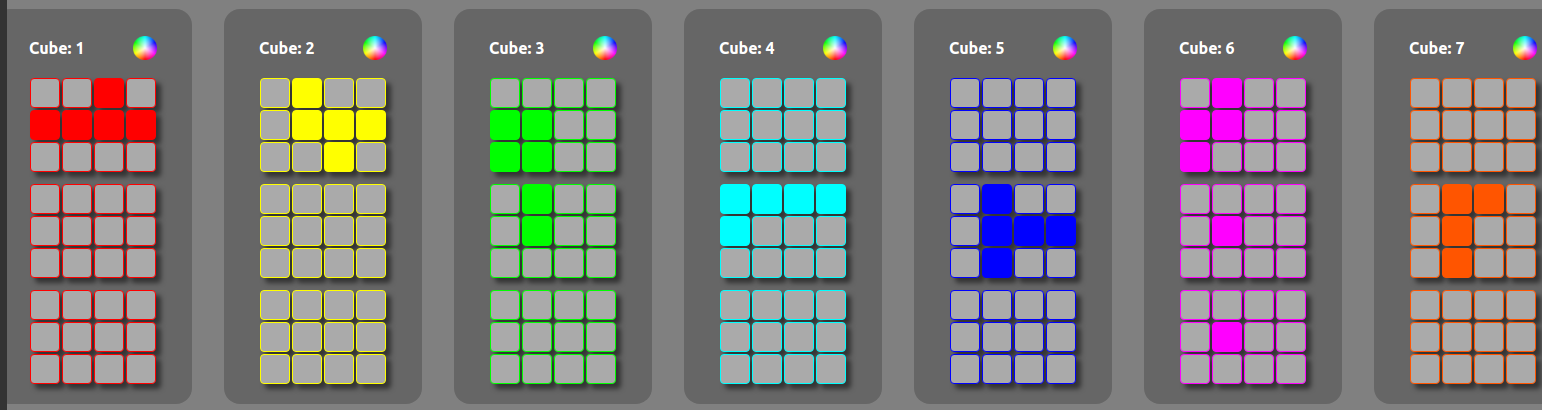Viewport: 1542px width, 410px height.
Task: Toggle the only magenta cell in Cube 6's bottom layer
Action: [x=1227, y=337]
